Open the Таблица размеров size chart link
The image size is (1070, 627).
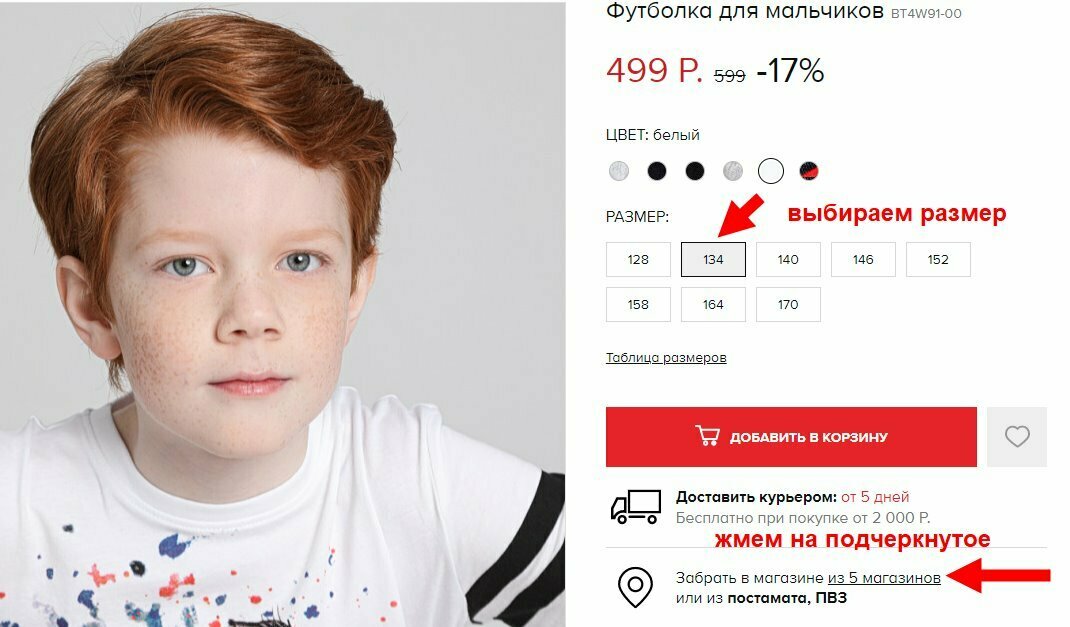point(666,358)
